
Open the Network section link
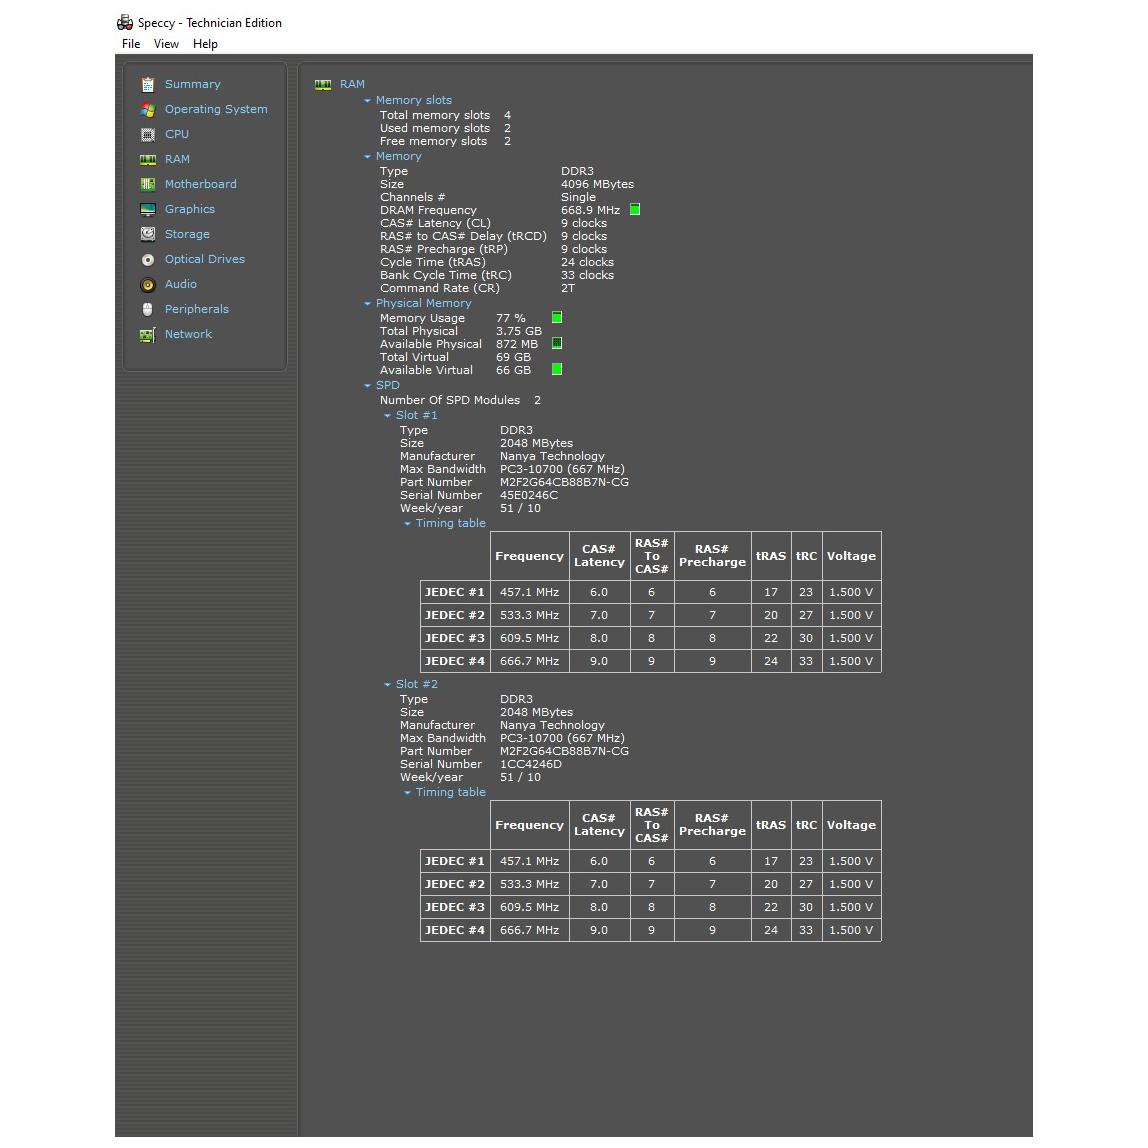(188, 335)
